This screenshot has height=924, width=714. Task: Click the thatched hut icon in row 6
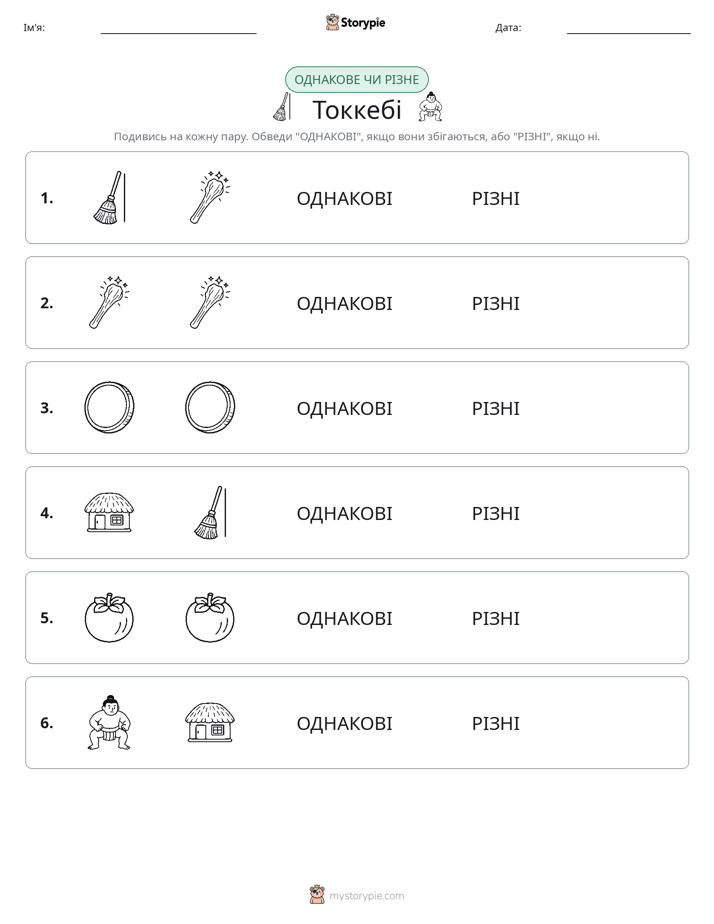coord(210,722)
